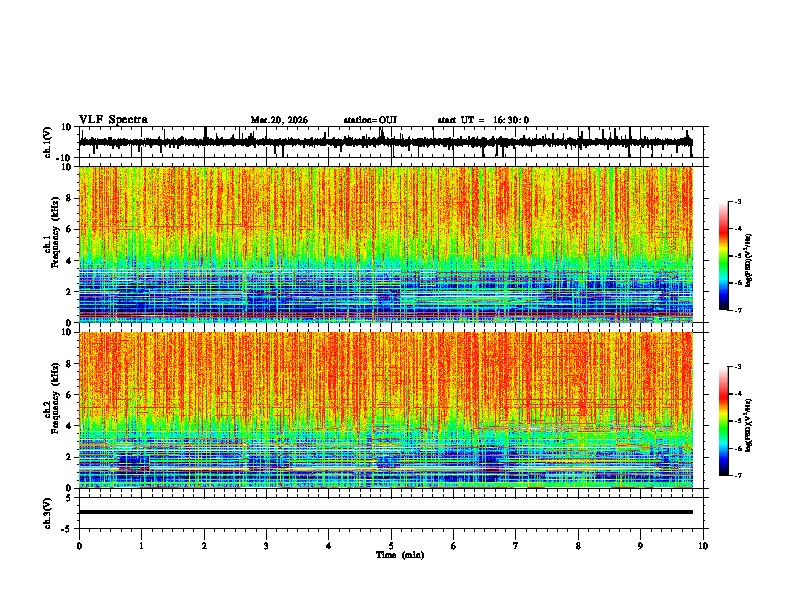This screenshot has height=612, width=792.
Task: Click the time axis tick label "2"
Action: [204, 546]
